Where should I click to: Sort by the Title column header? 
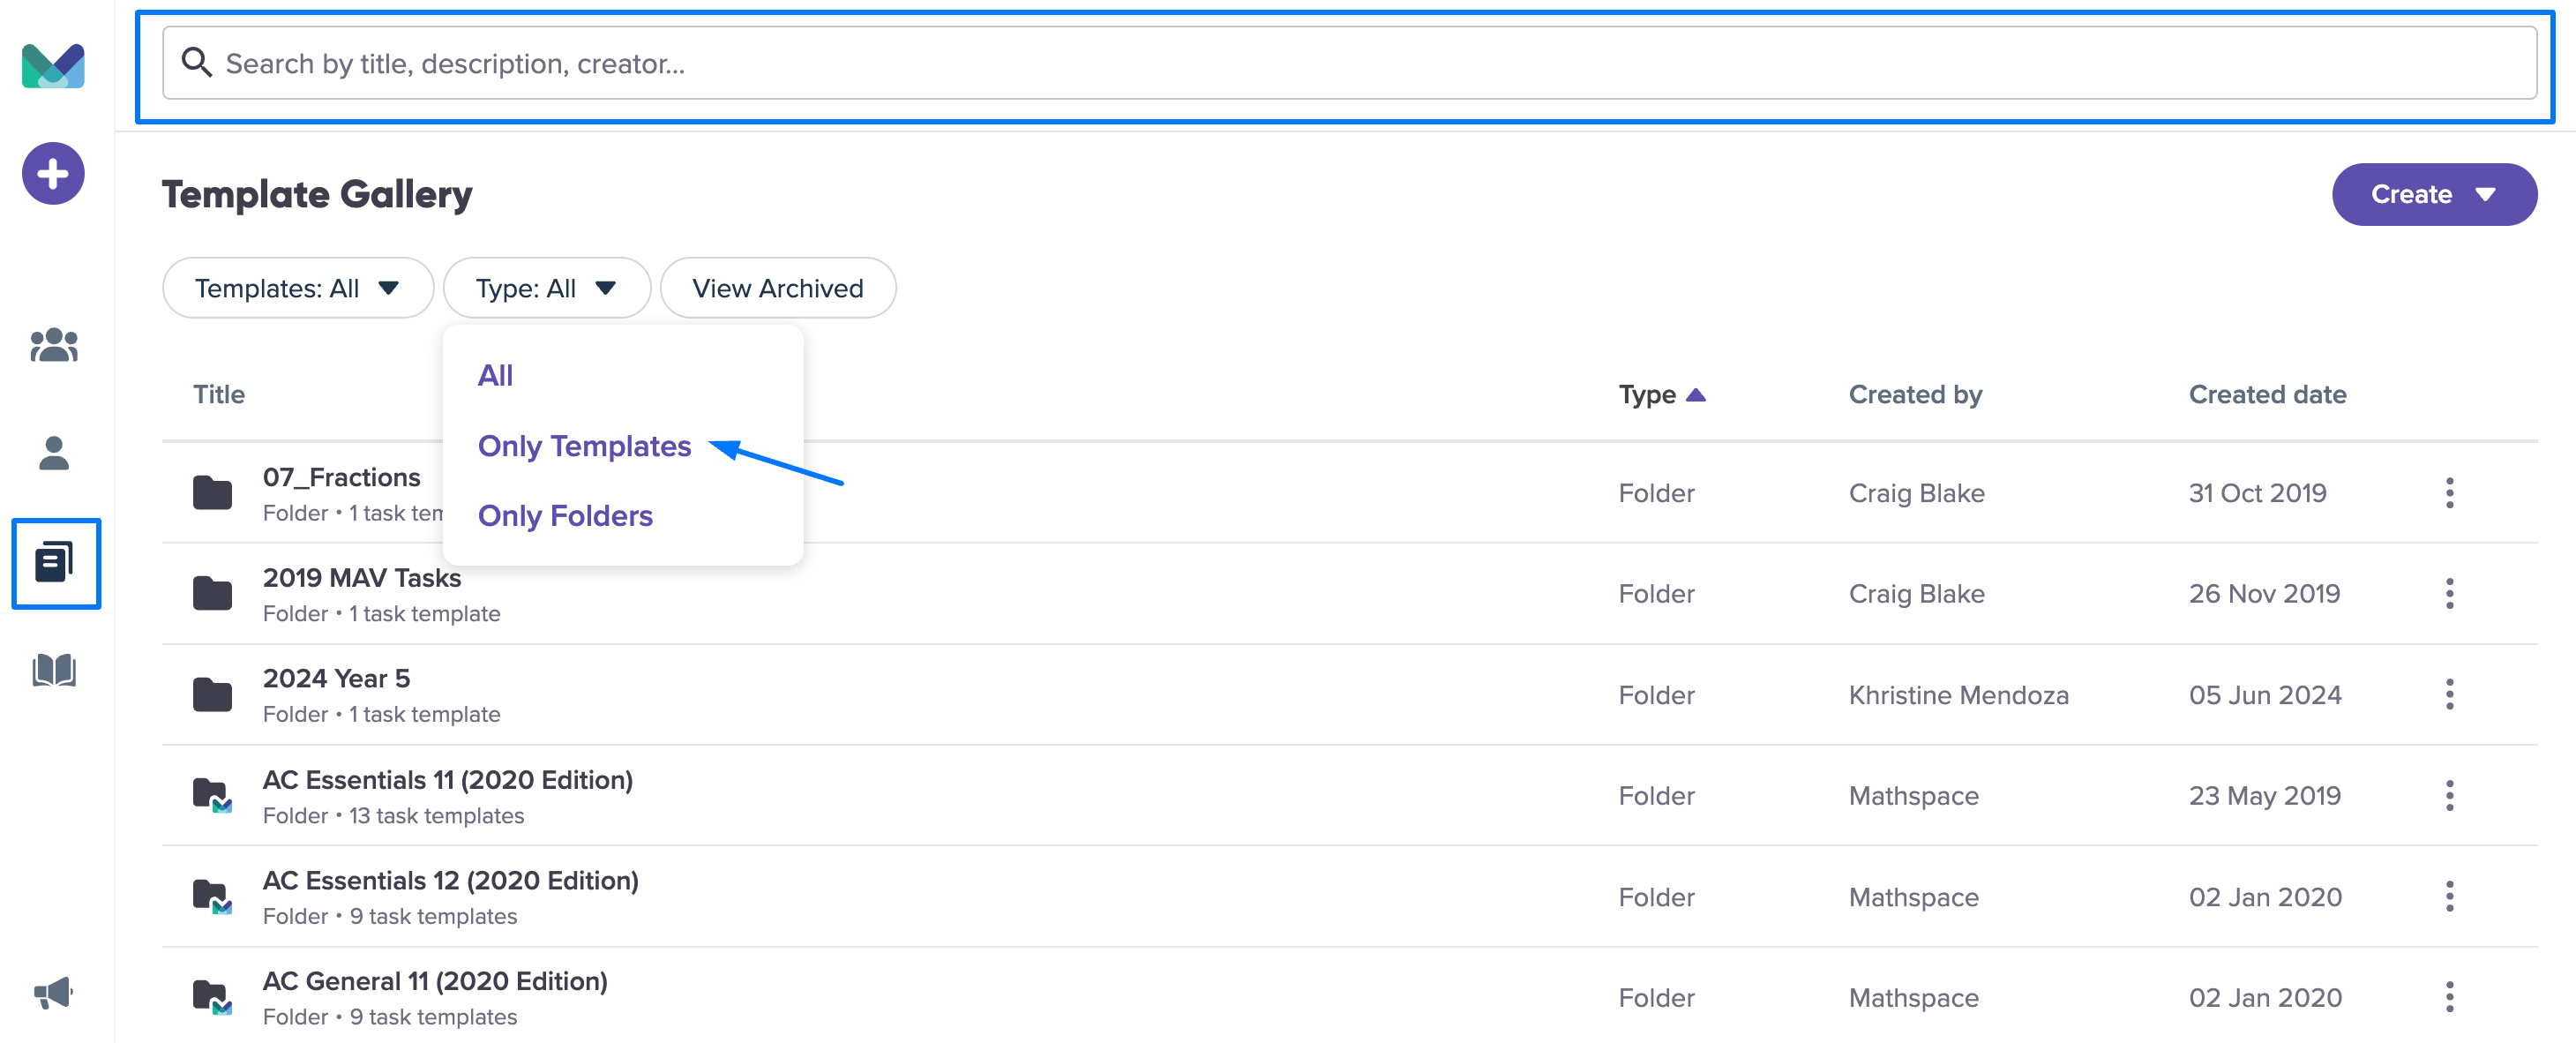(219, 395)
